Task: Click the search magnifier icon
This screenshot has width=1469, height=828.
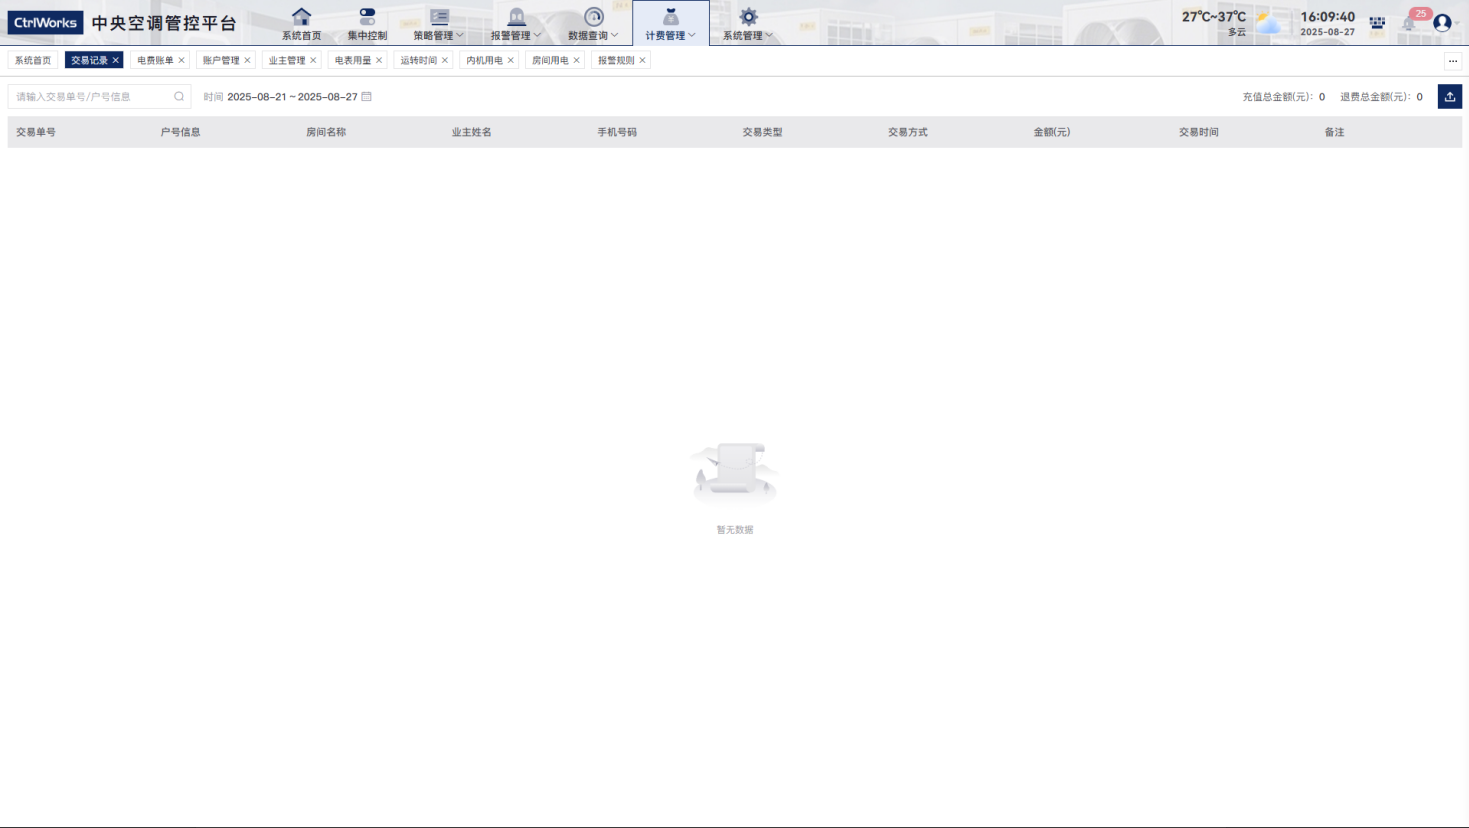Action: 179,97
